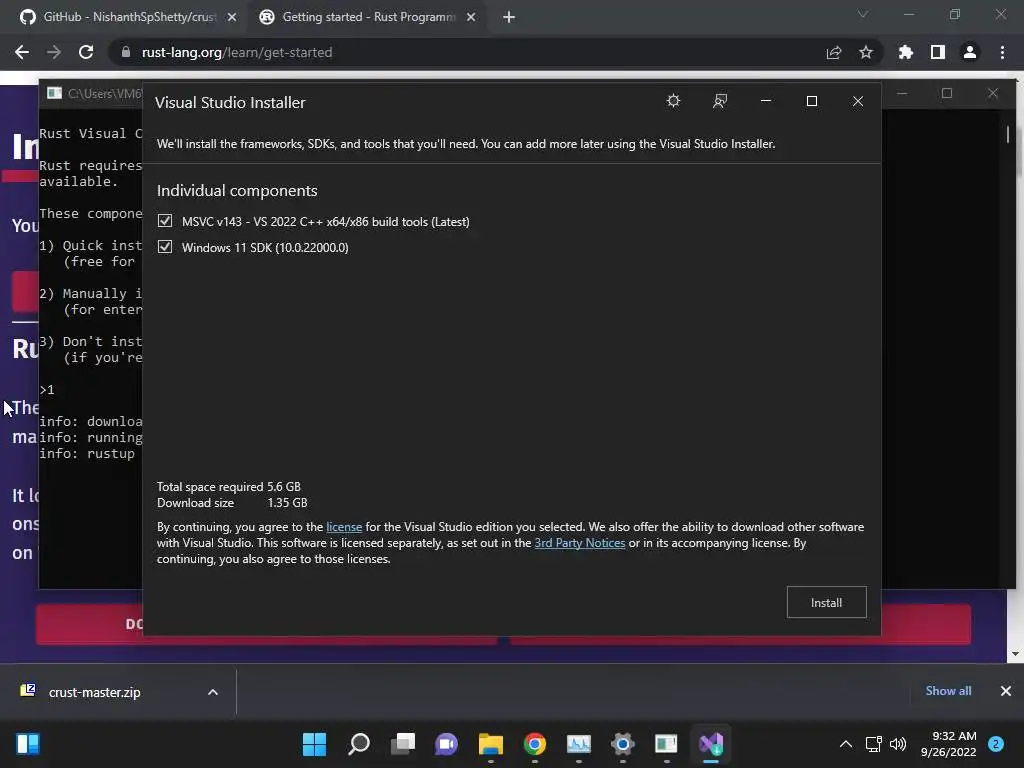Image resolution: width=1024 pixels, height=768 pixels.
Task: Toggle Chrome side panel icon
Action: [938, 52]
